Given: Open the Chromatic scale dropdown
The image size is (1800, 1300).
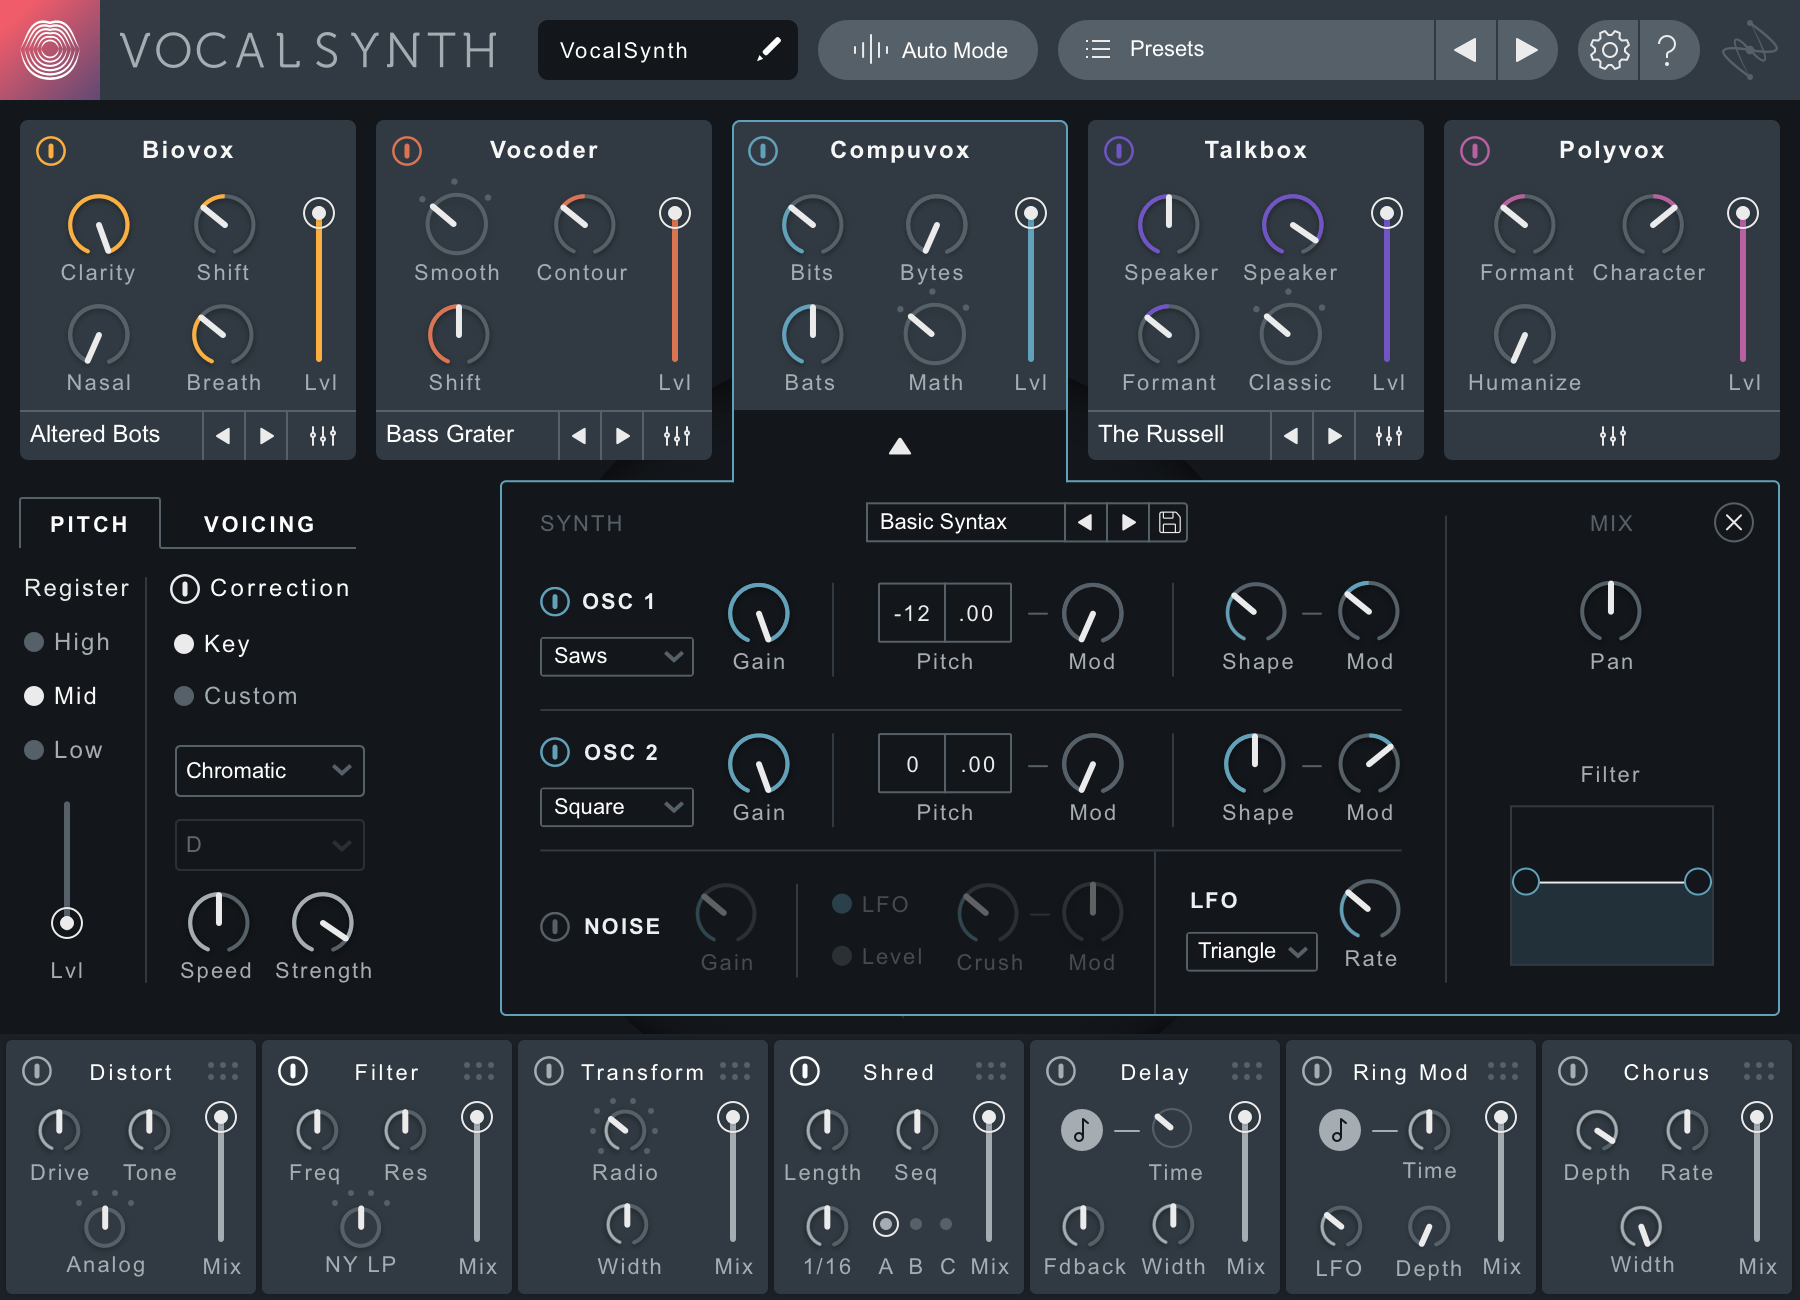Looking at the screenshot, I should pos(269,771).
